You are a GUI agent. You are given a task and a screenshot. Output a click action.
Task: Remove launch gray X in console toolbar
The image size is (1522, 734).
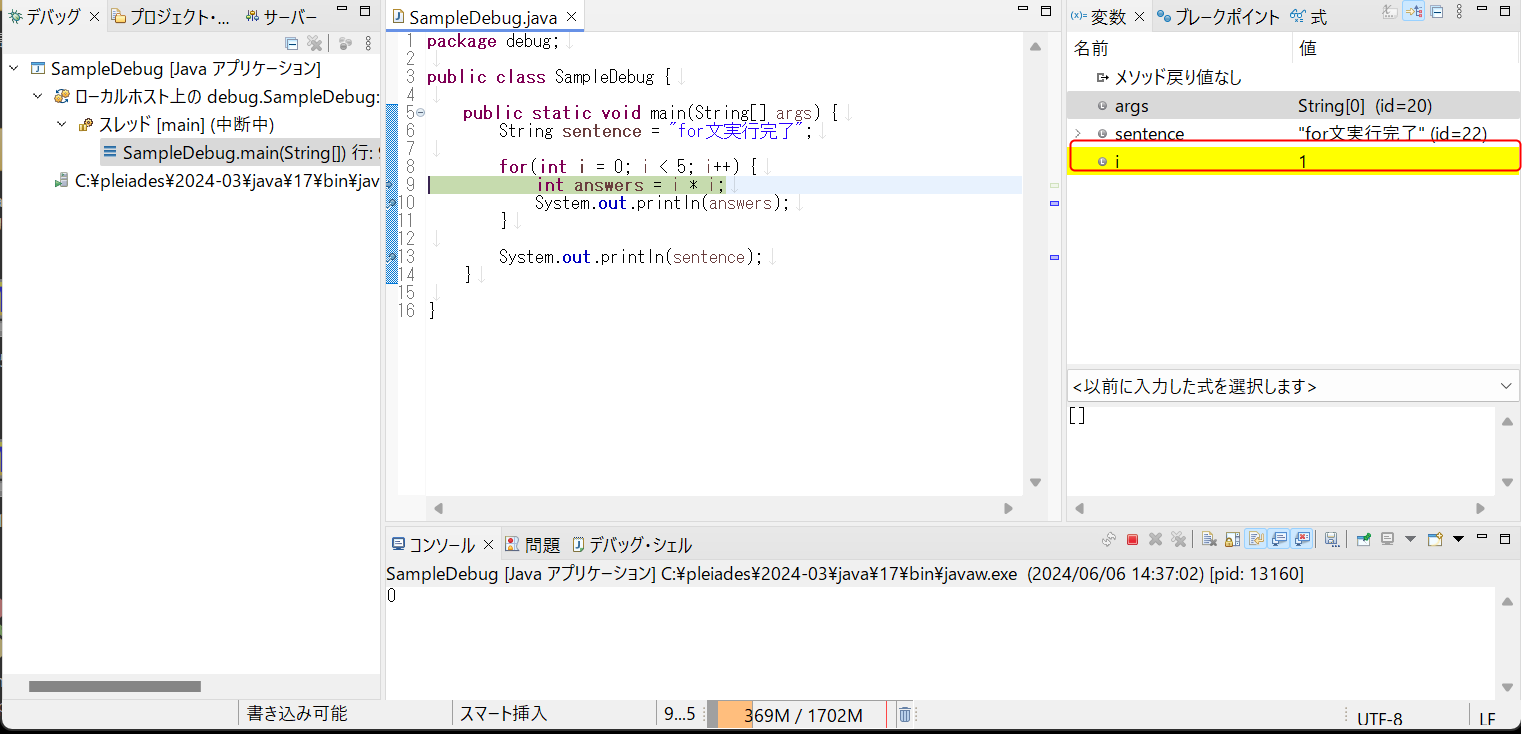1155,539
